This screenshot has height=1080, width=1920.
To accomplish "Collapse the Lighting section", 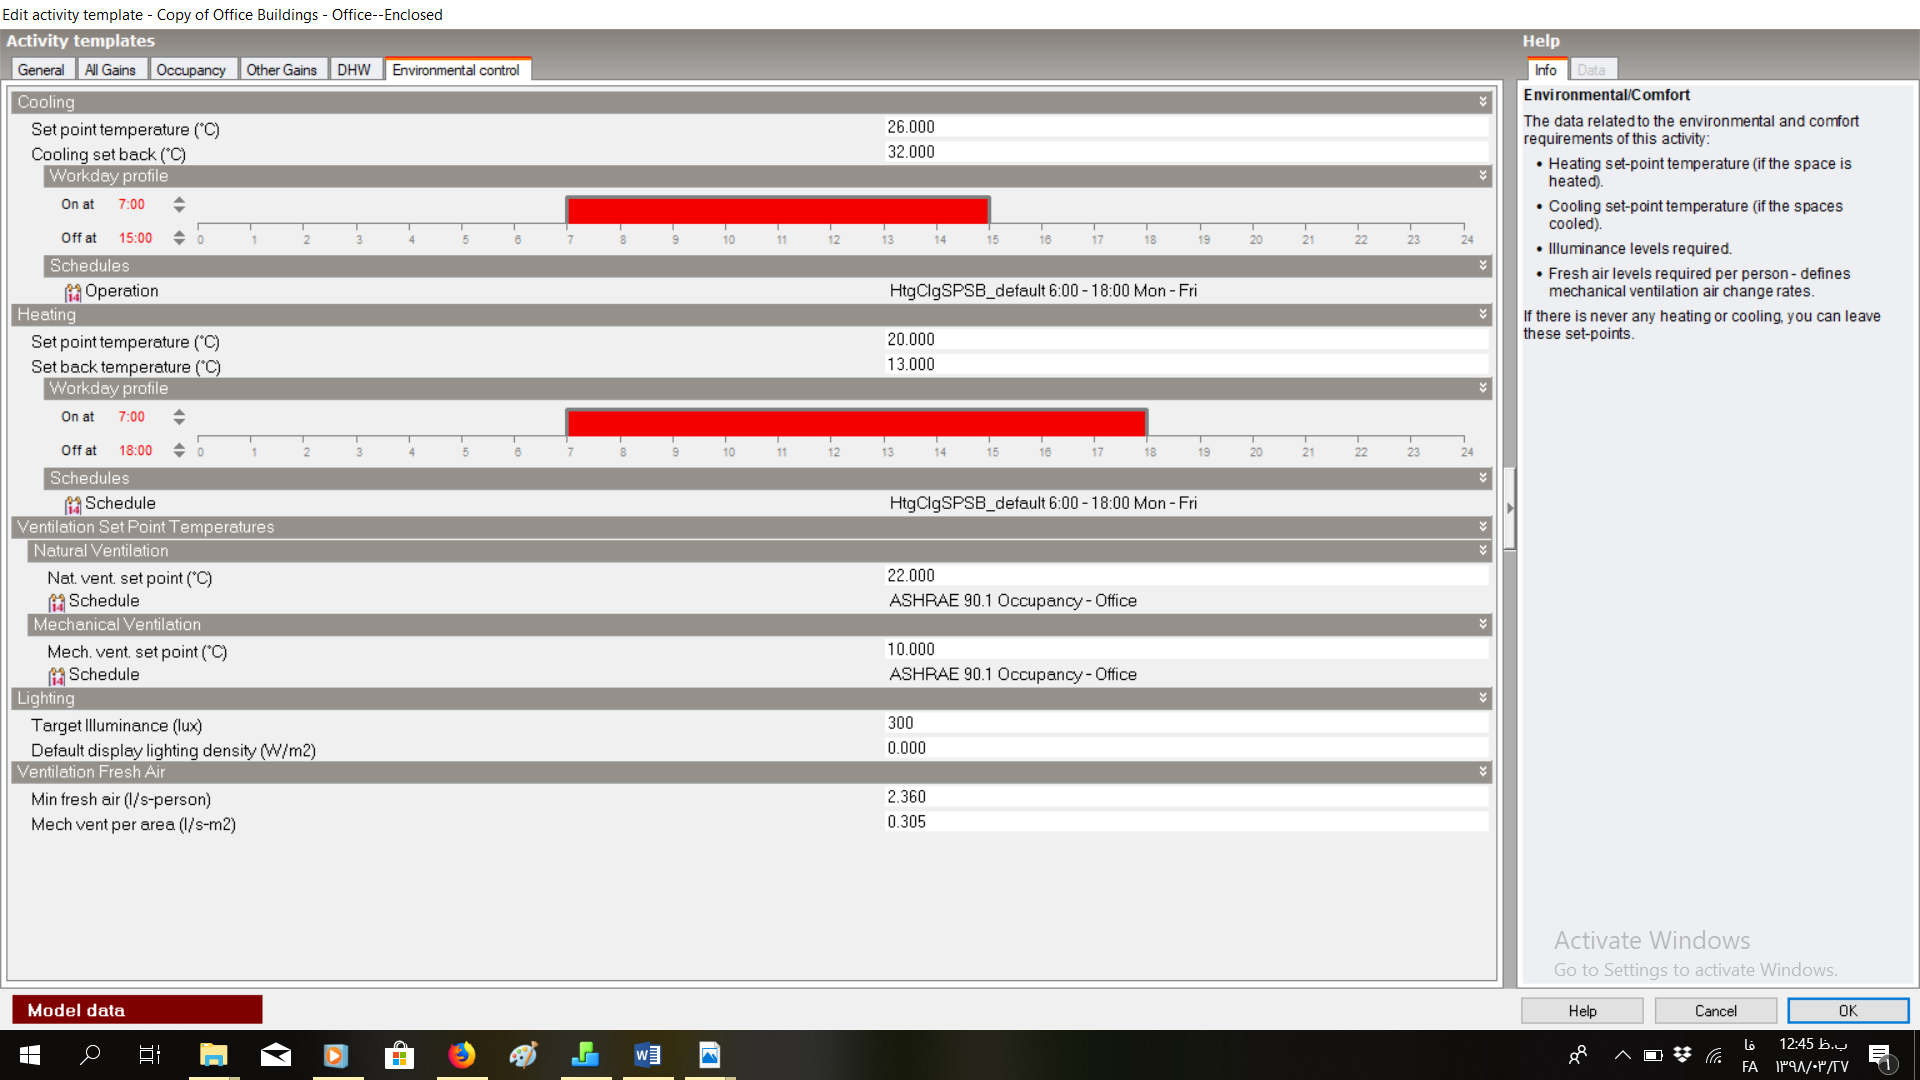I will point(1483,698).
